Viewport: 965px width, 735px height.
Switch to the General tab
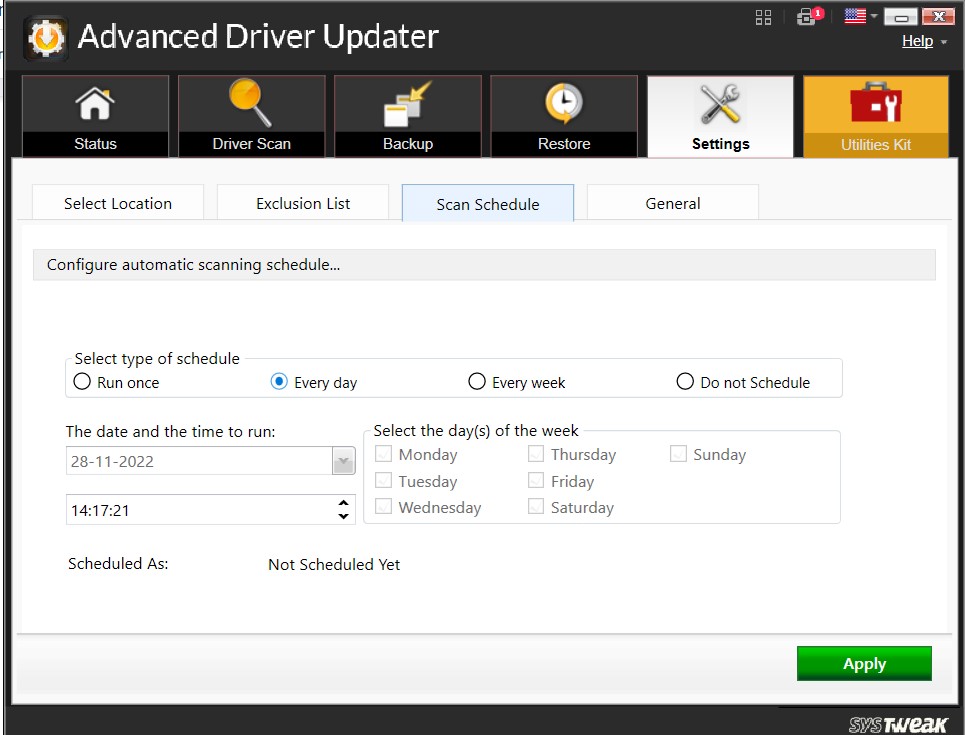(672, 203)
